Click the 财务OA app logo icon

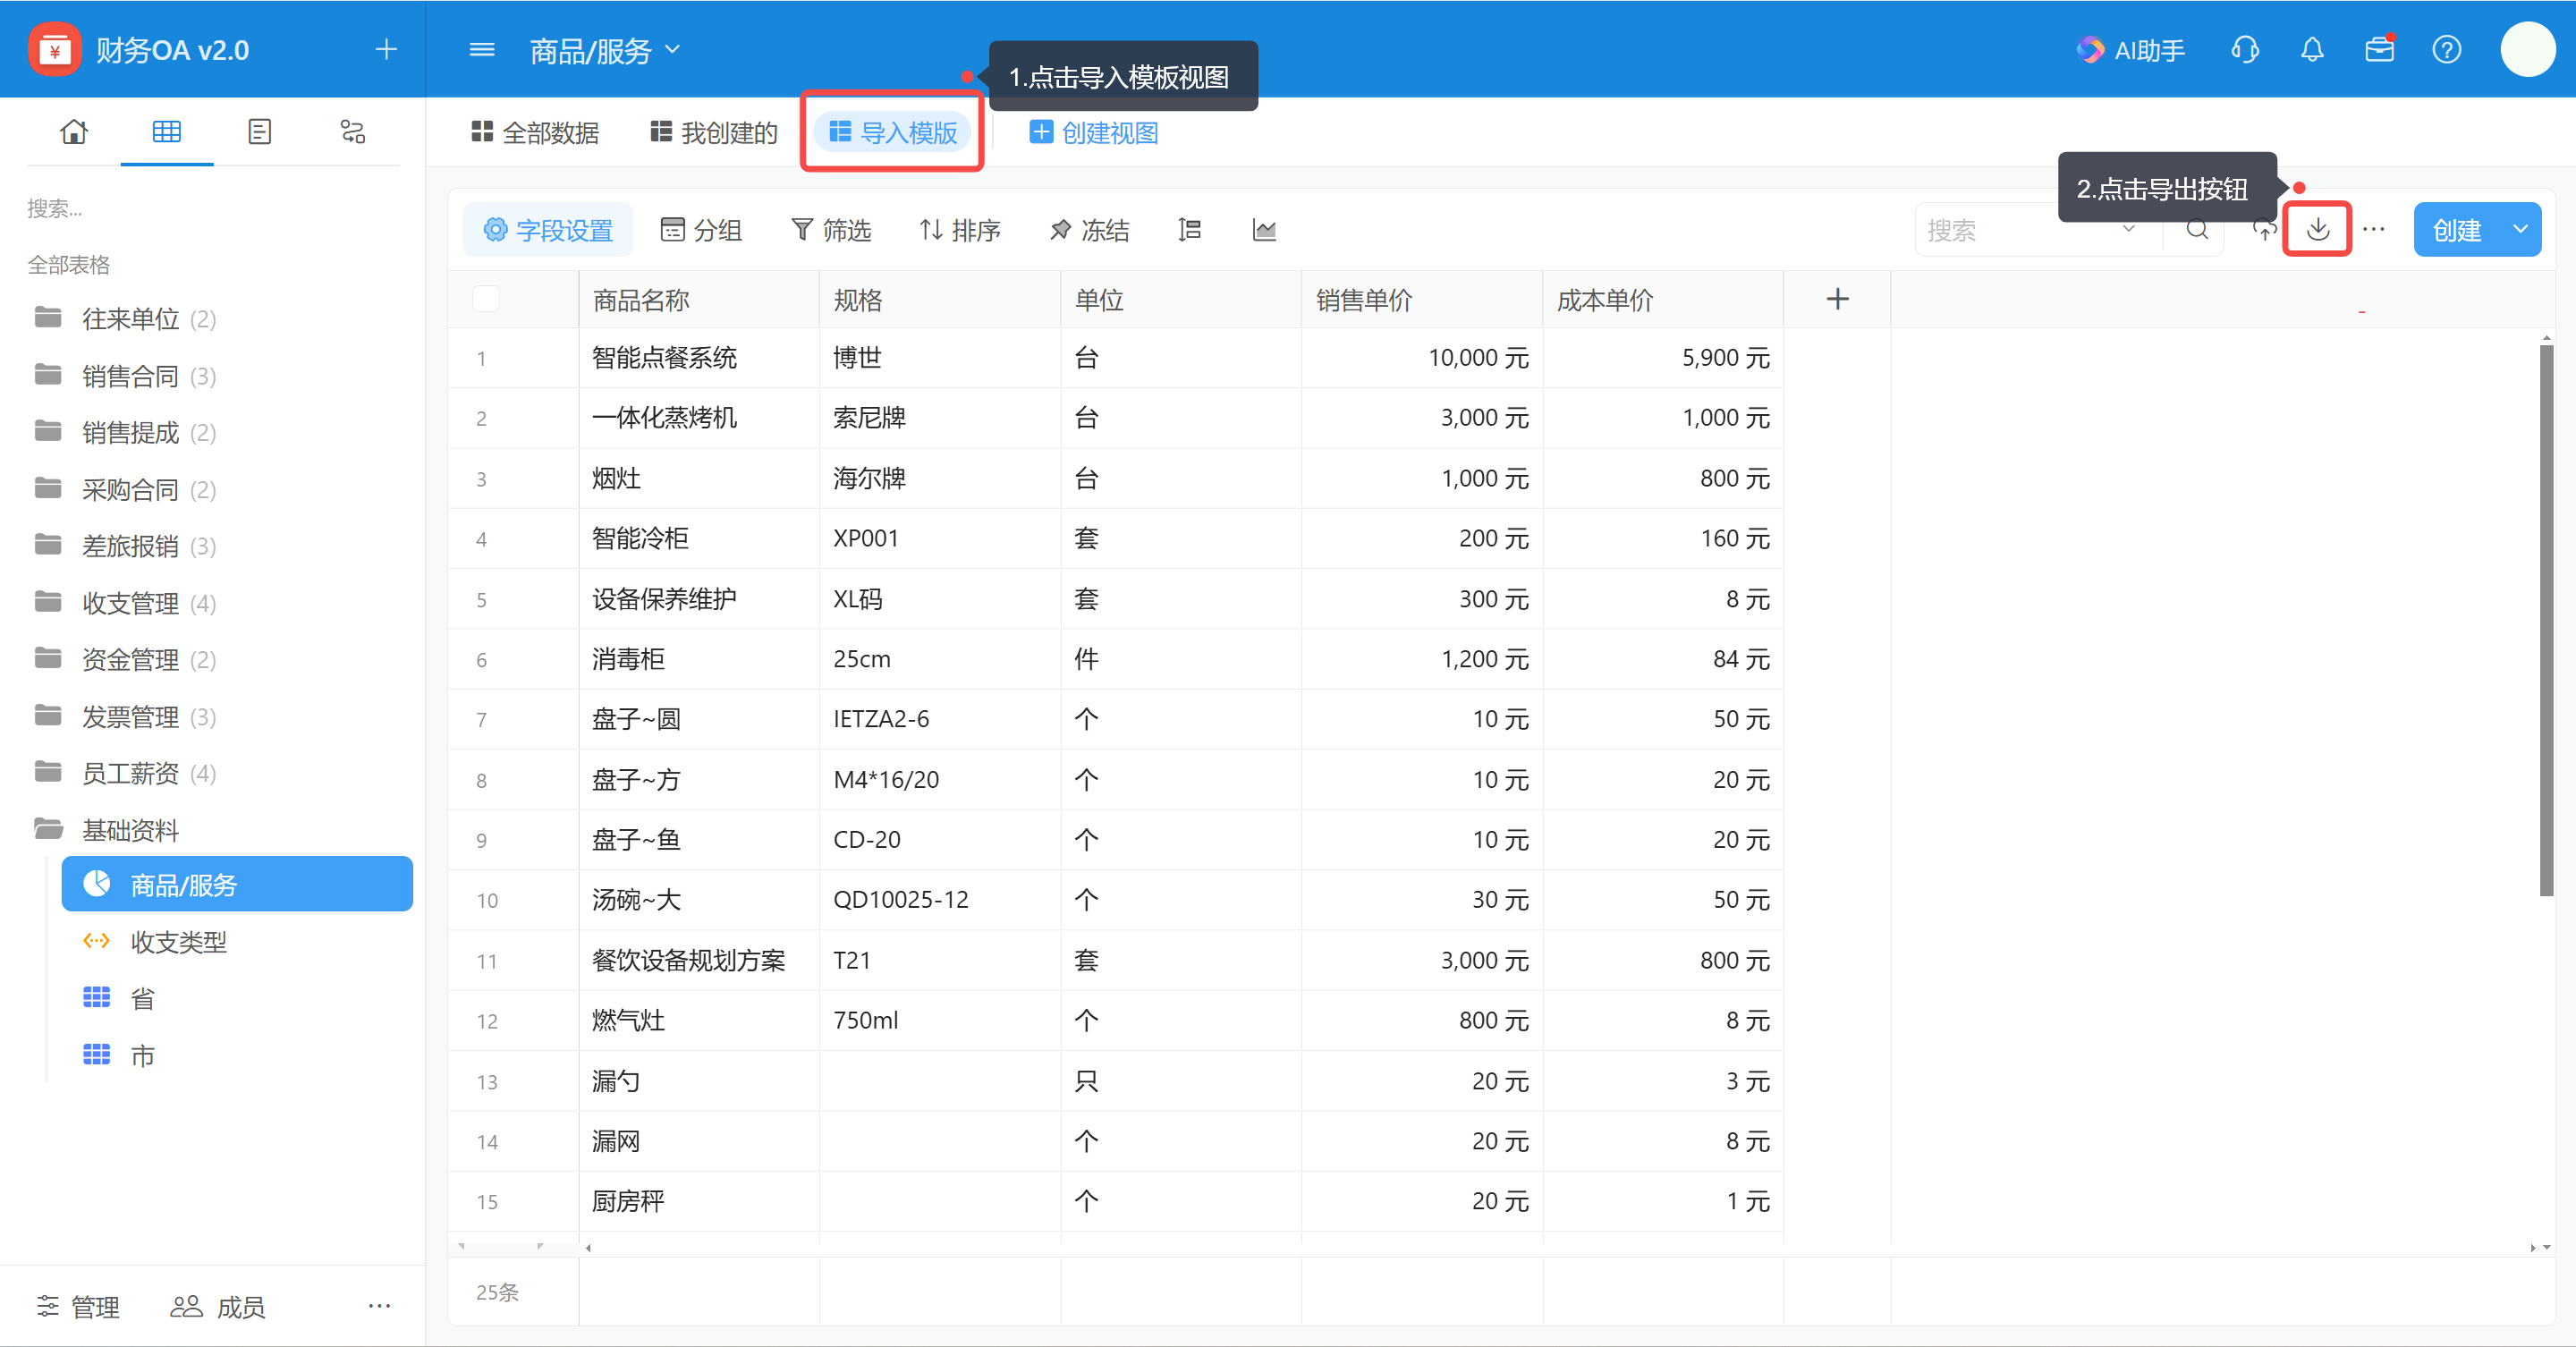point(55,49)
